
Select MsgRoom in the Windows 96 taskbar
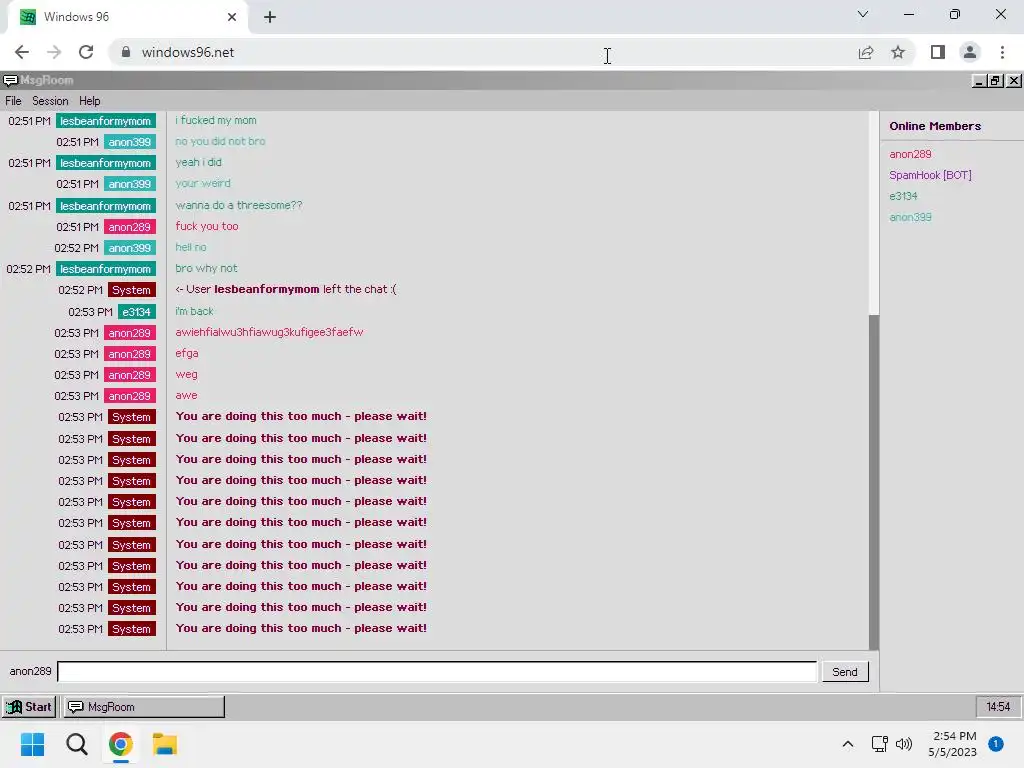click(x=143, y=707)
